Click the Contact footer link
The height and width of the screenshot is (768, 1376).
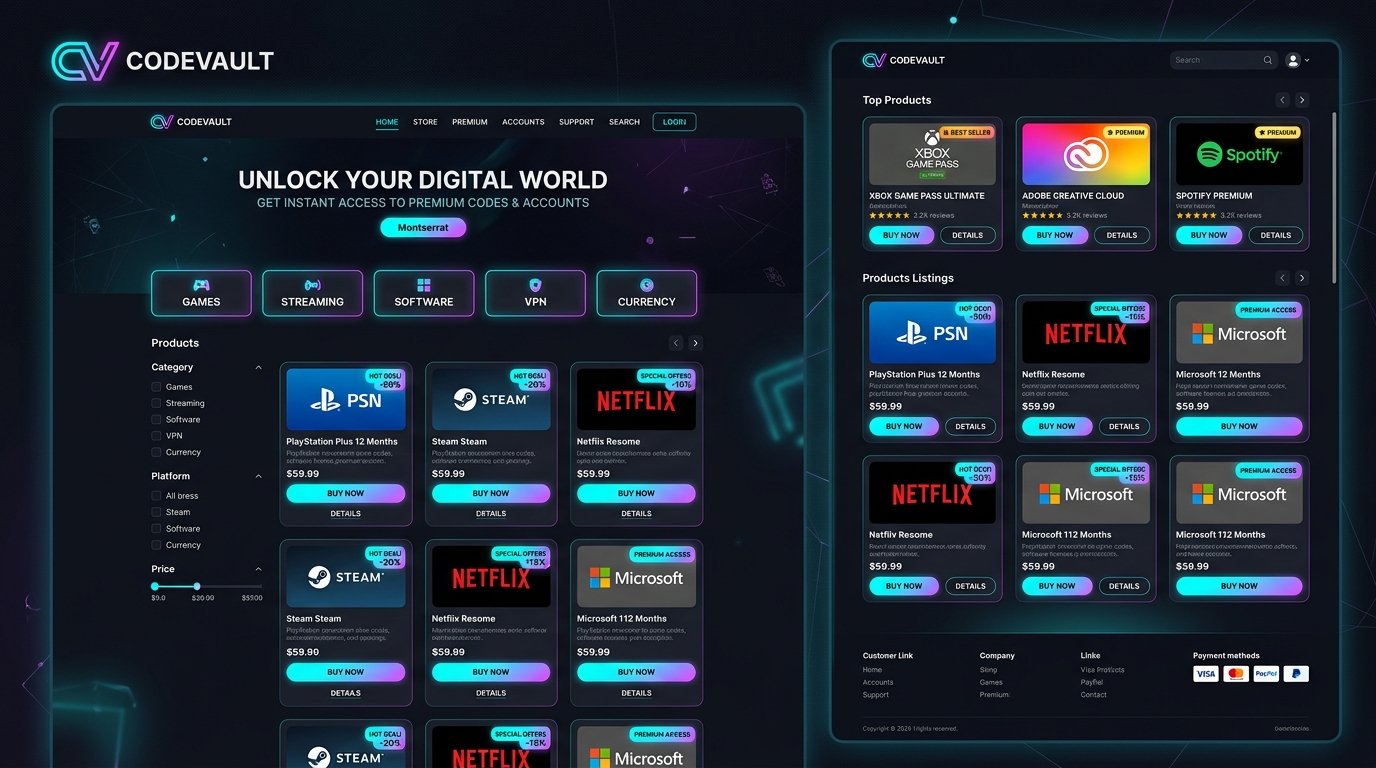coord(1093,695)
